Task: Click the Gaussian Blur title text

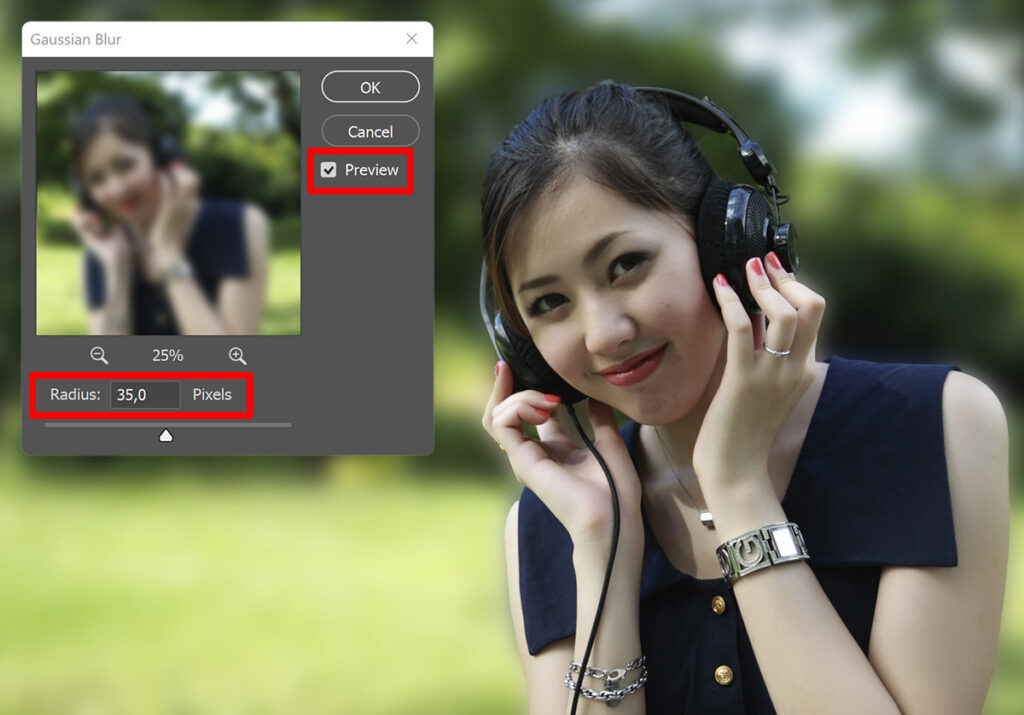Action: [76, 39]
